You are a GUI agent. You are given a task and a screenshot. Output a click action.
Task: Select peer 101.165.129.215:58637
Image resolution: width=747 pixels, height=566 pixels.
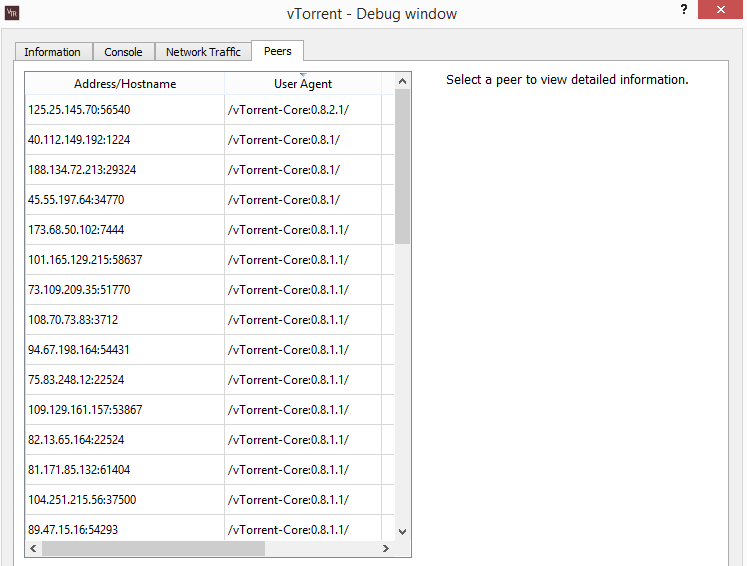(x=125, y=260)
